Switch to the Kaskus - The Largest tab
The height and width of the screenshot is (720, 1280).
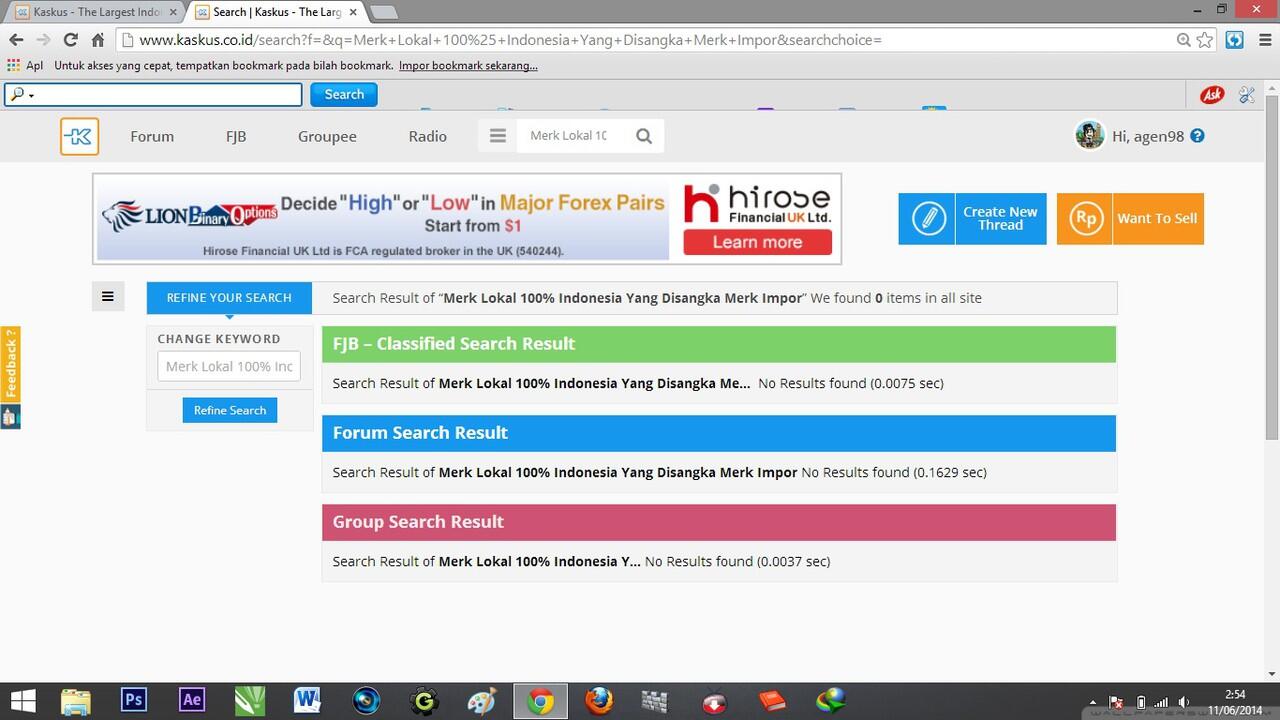point(96,12)
